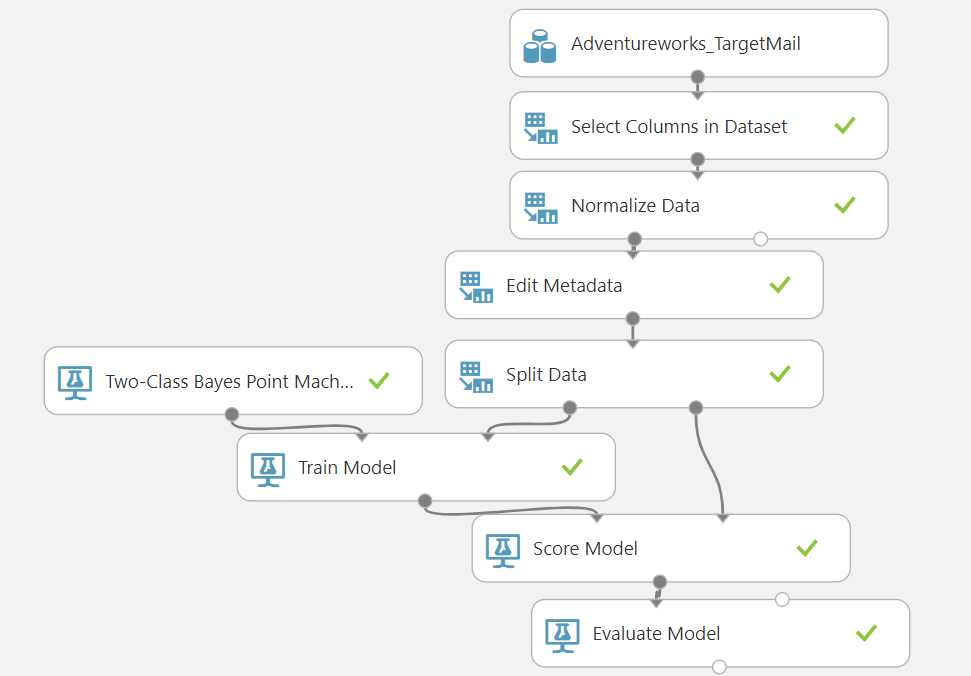Click Normalize Data's right unconnected output port
This screenshot has width=971, height=676.
pos(760,239)
